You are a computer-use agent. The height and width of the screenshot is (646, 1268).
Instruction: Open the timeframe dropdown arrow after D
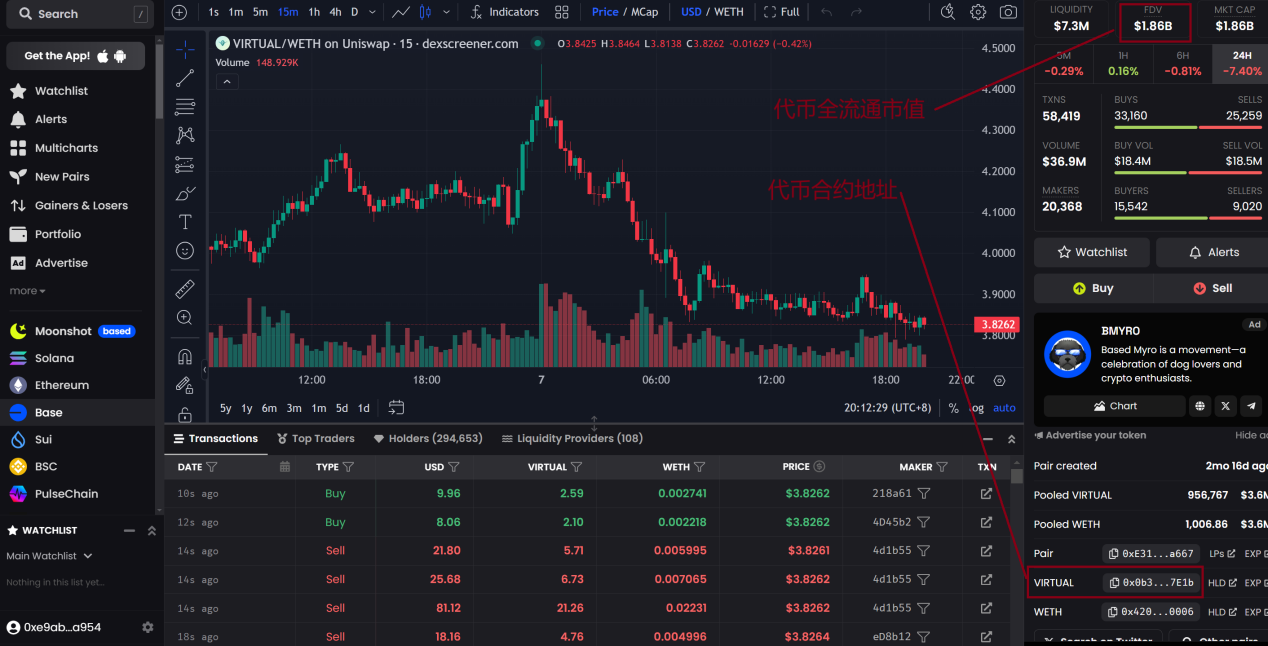[x=373, y=12]
